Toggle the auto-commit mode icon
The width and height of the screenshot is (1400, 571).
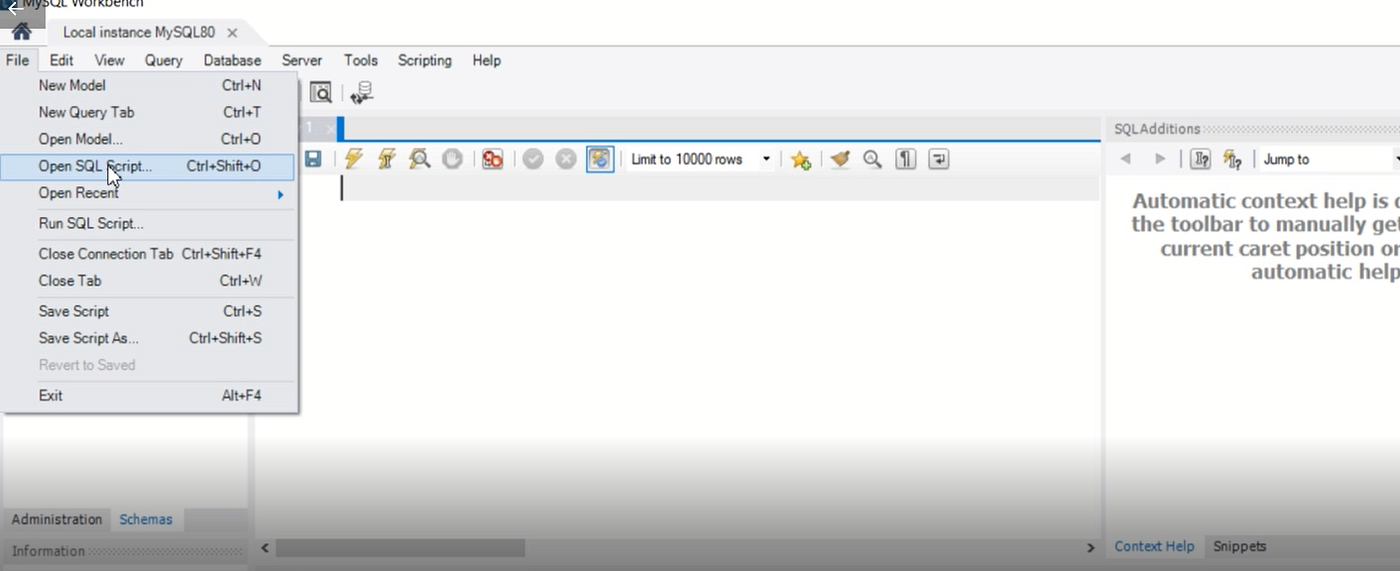(600, 159)
